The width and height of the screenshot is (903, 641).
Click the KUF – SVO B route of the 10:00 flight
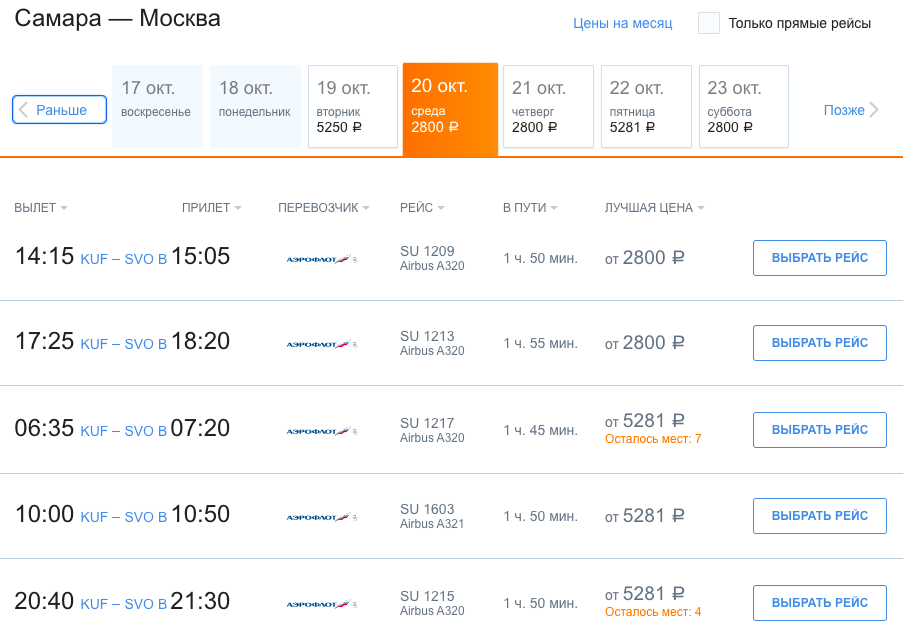pyautogui.click(x=123, y=517)
